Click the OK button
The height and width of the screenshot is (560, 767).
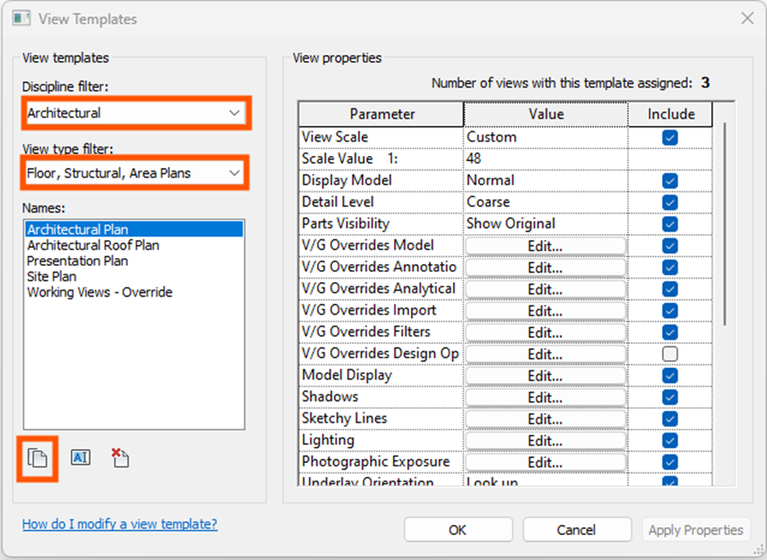coord(458,530)
